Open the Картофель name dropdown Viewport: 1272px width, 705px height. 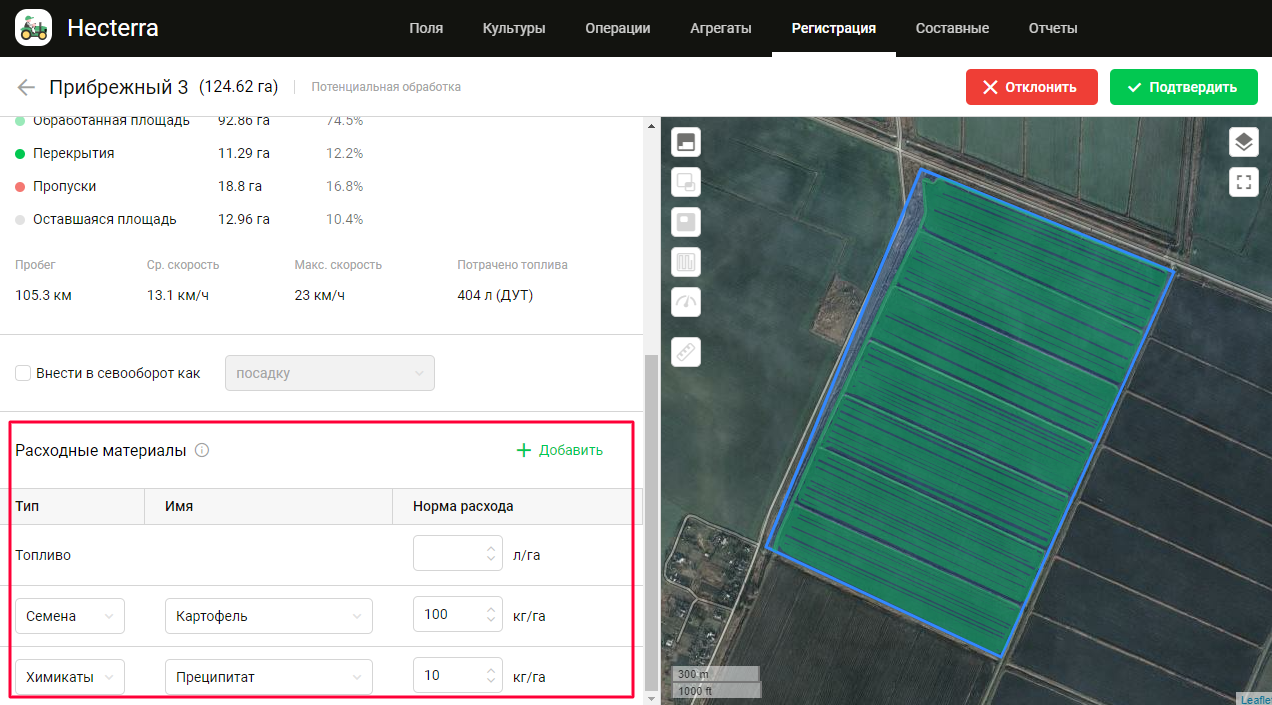tap(268, 616)
